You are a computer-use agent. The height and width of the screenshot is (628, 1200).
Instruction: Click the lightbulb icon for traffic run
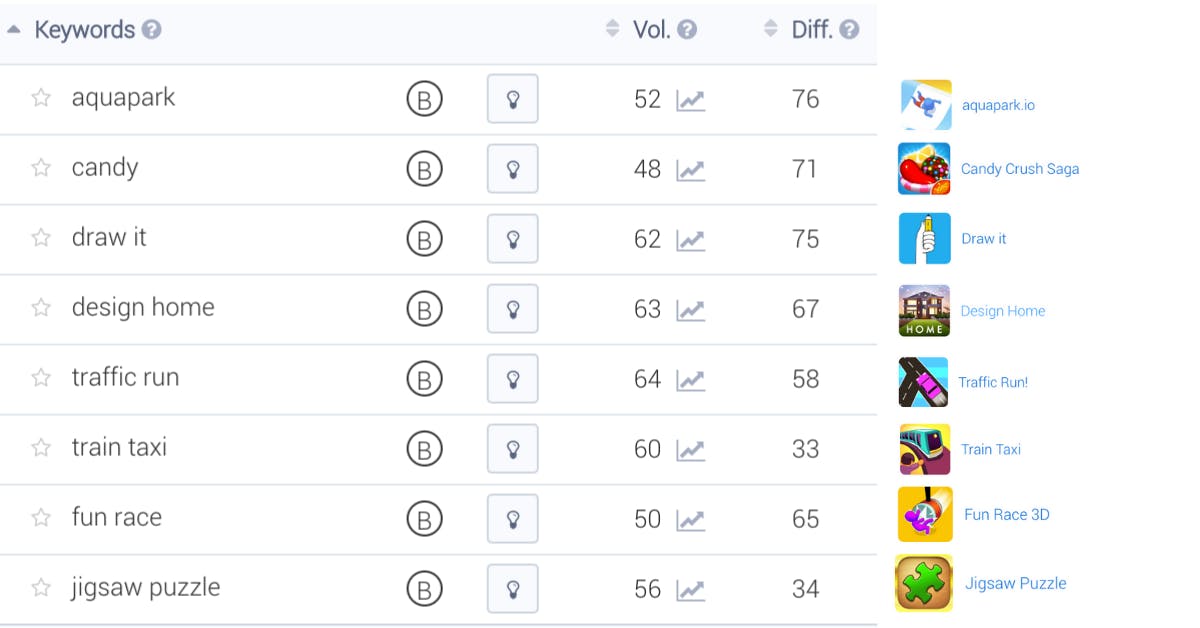[512, 379]
